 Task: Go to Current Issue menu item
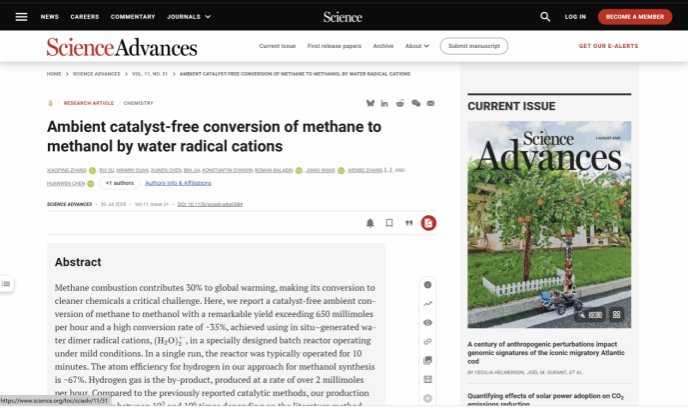[276, 46]
